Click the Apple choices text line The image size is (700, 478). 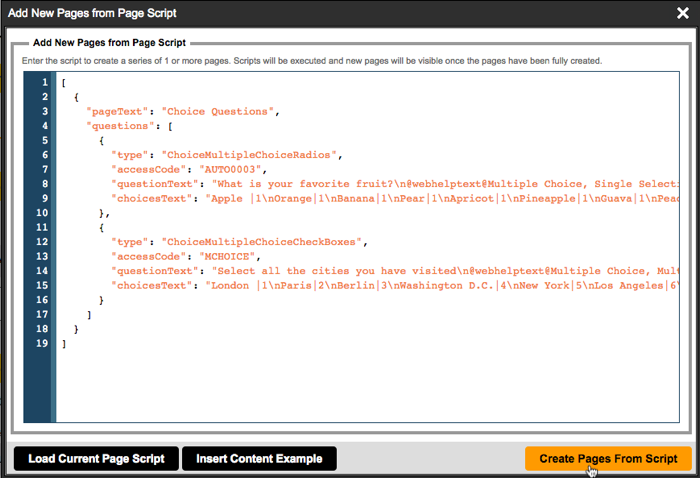[440, 198]
